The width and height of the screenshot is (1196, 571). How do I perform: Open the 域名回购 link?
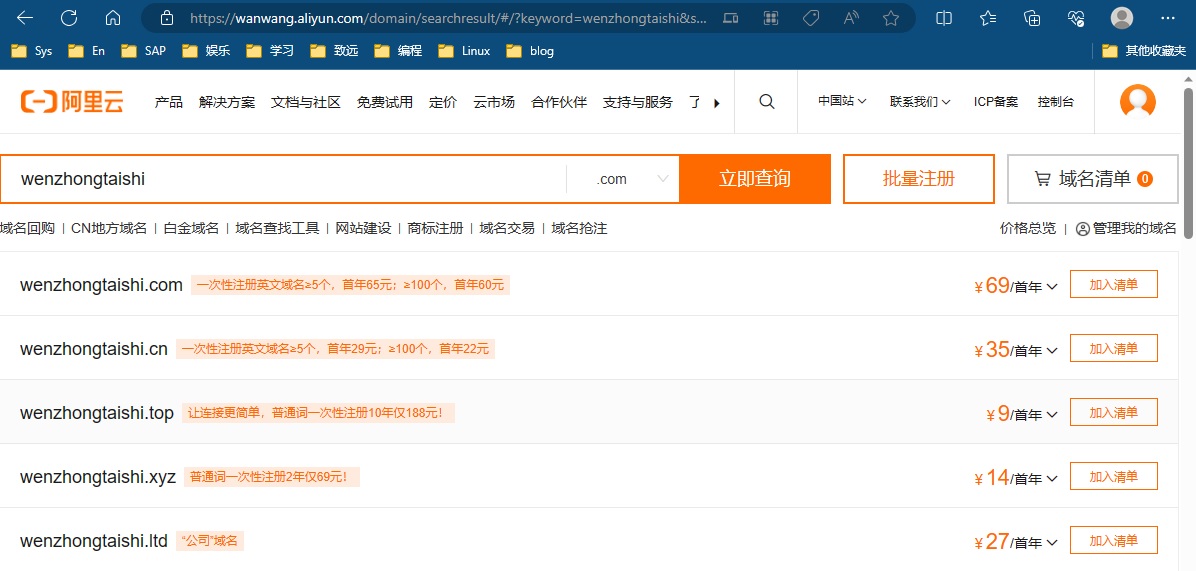click(27, 228)
